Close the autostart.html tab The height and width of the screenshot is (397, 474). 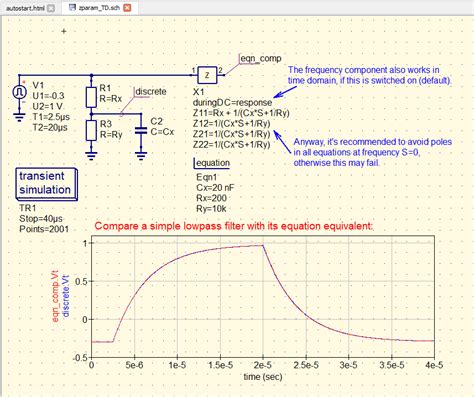pyautogui.click(x=51, y=8)
